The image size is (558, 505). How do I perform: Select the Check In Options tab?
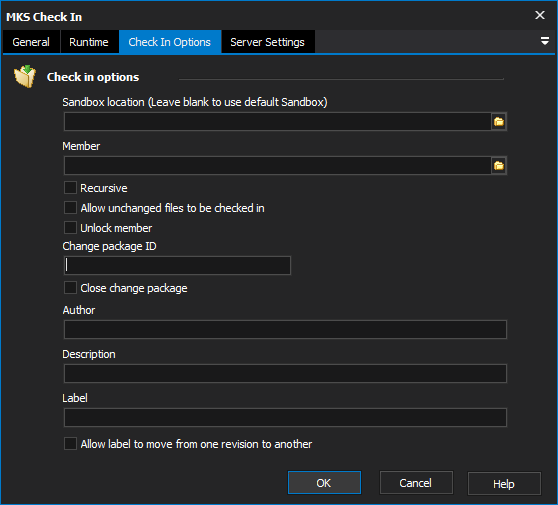click(x=170, y=42)
